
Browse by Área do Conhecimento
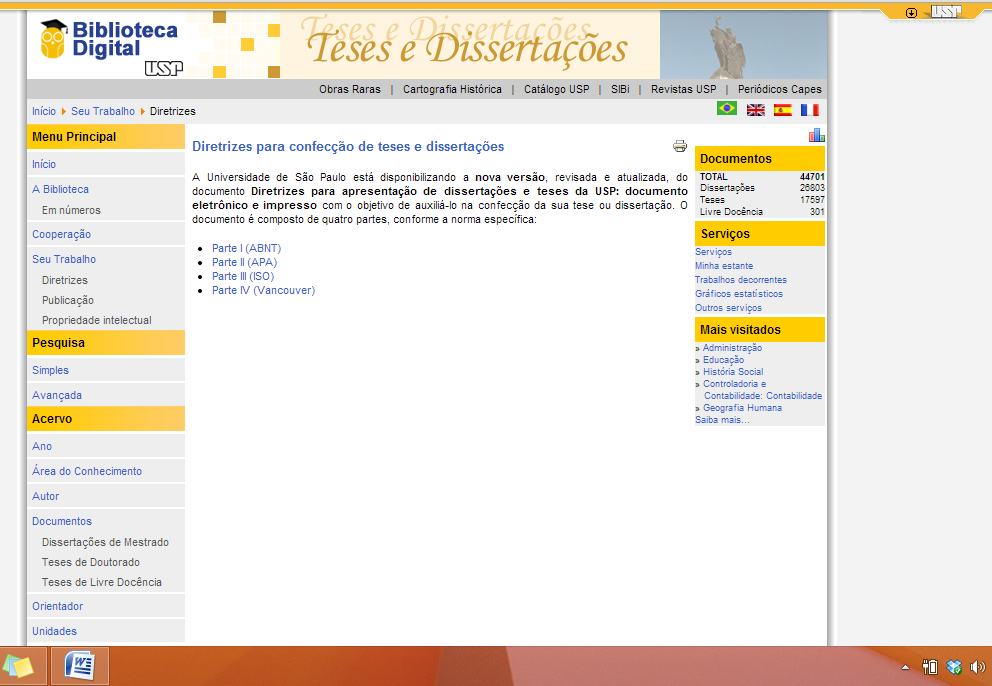(87, 471)
